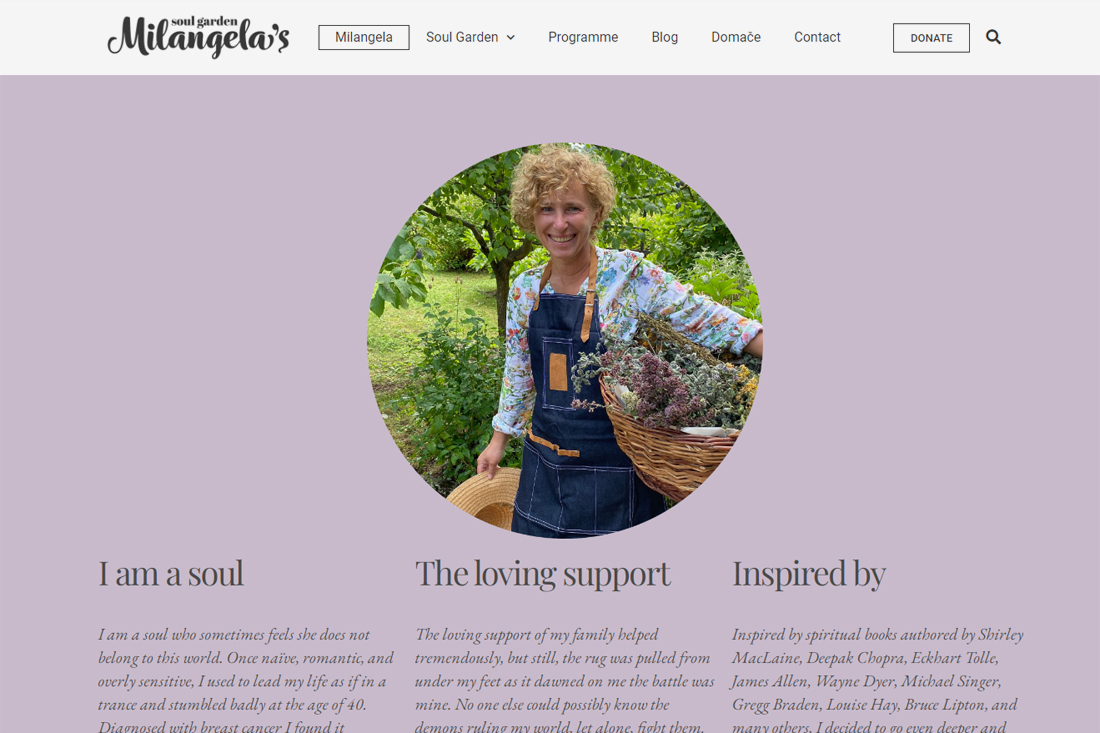Open the search magnifier icon

point(993,37)
